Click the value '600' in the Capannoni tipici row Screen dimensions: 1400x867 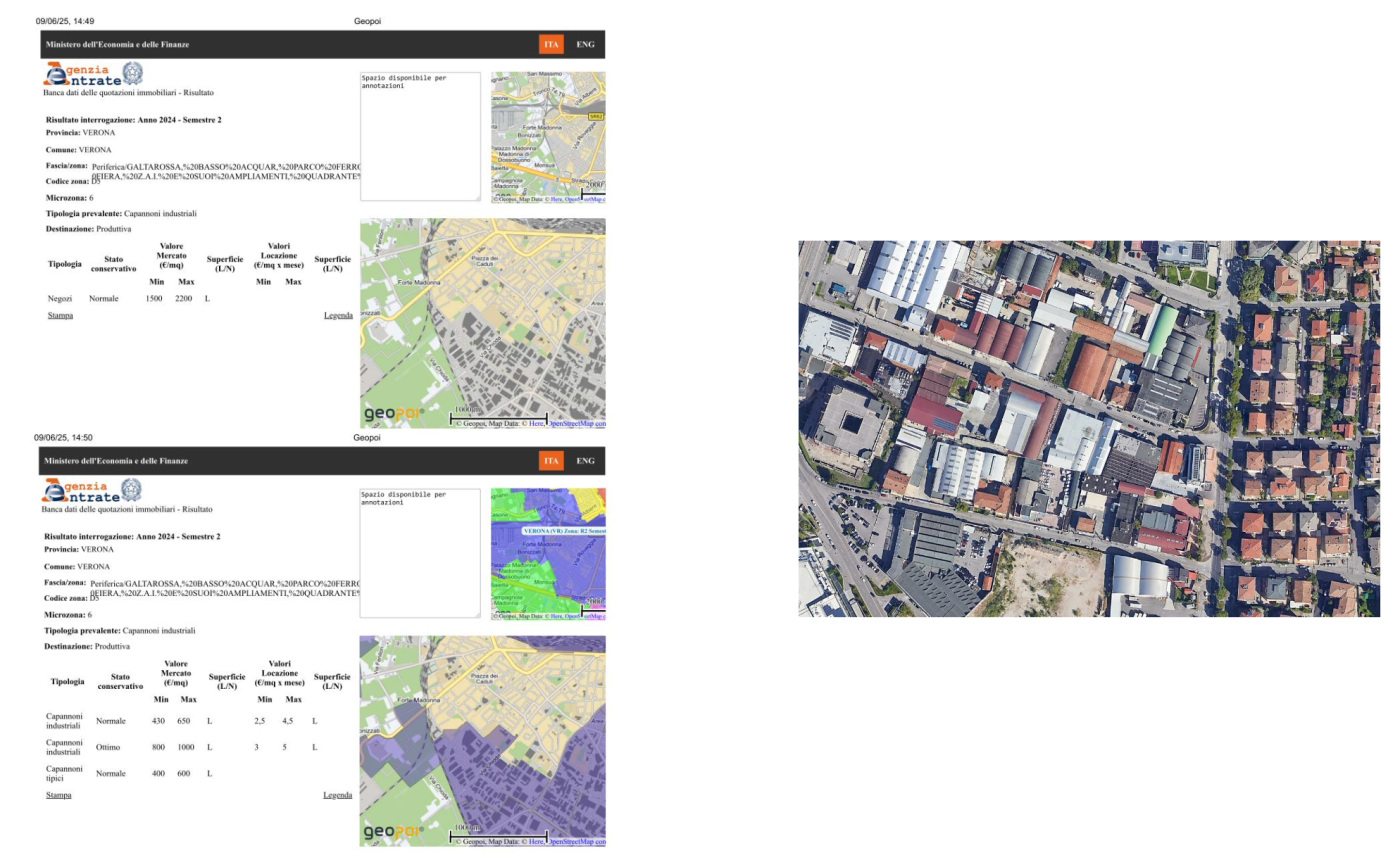[x=183, y=773]
